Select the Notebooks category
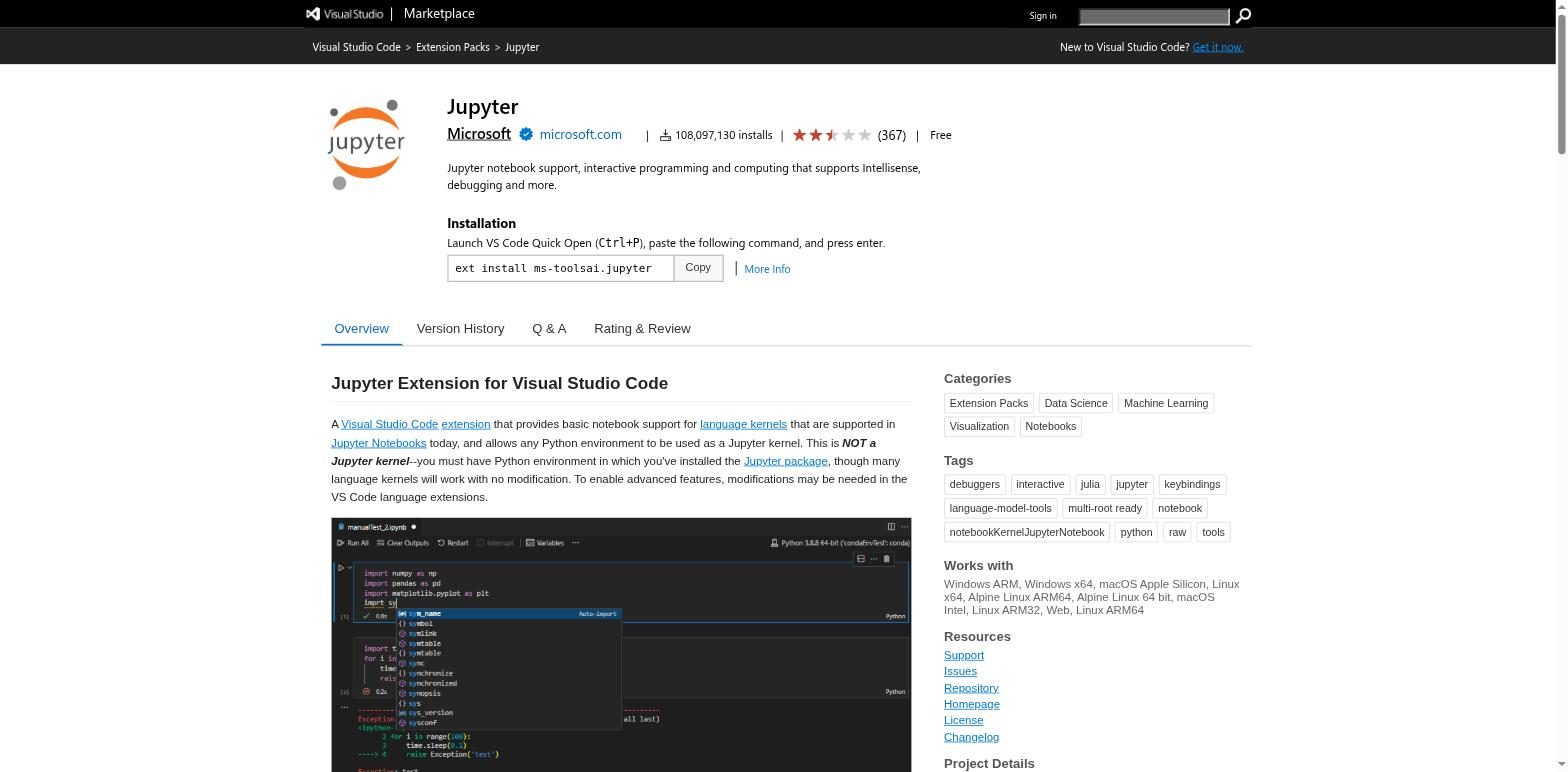Screen dimensions: 1568x772 (x=1050, y=426)
